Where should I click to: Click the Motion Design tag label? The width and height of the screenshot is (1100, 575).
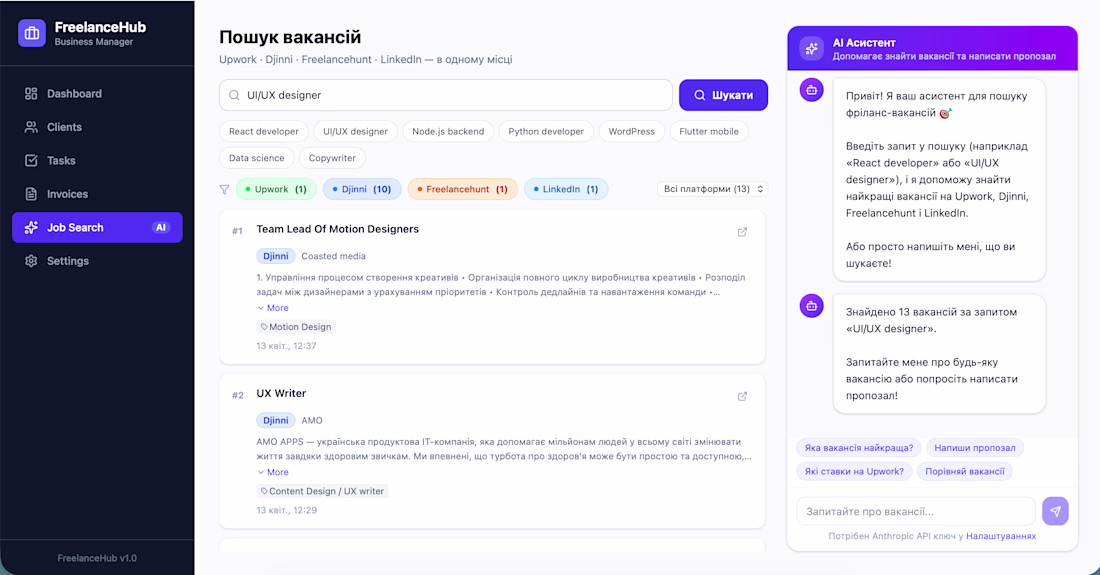296,327
